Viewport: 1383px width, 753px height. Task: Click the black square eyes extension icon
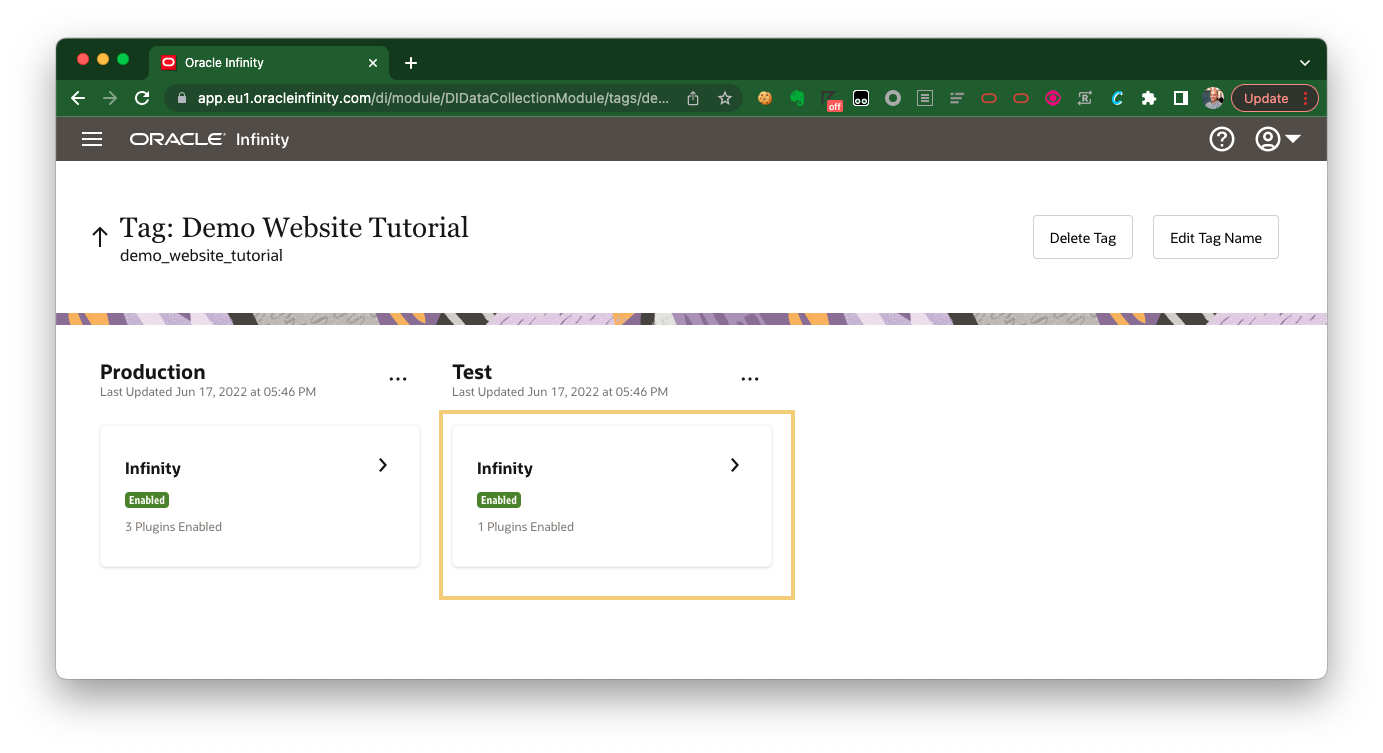pos(861,98)
